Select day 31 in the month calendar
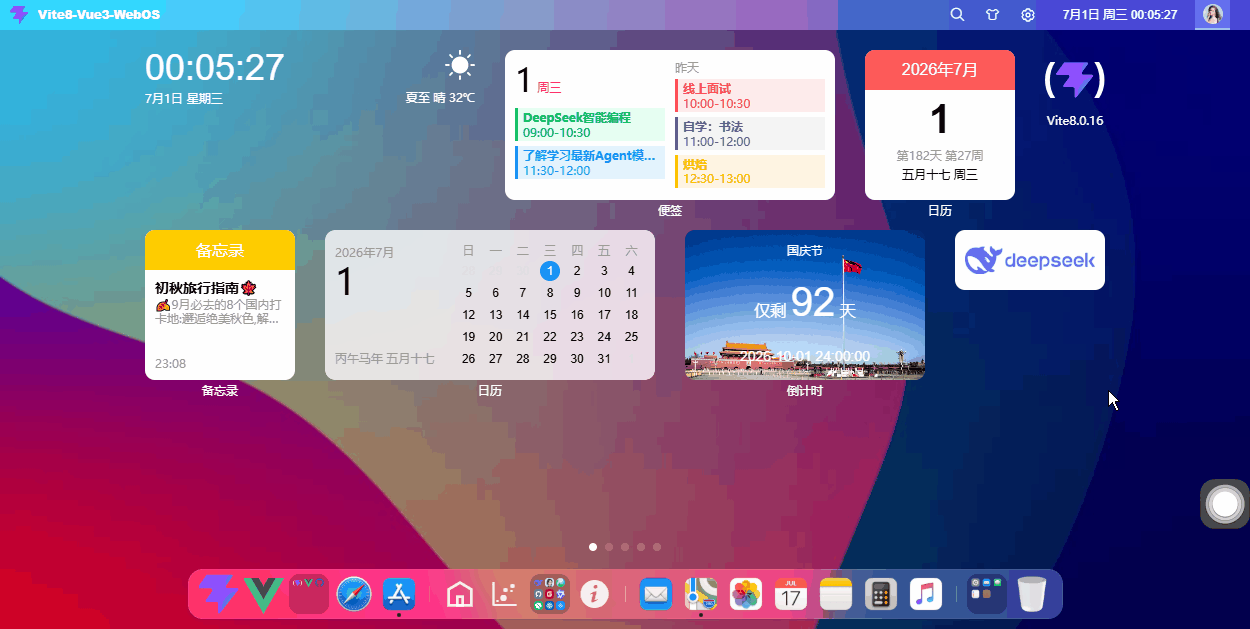The width and height of the screenshot is (1250, 629). click(604, 359)
